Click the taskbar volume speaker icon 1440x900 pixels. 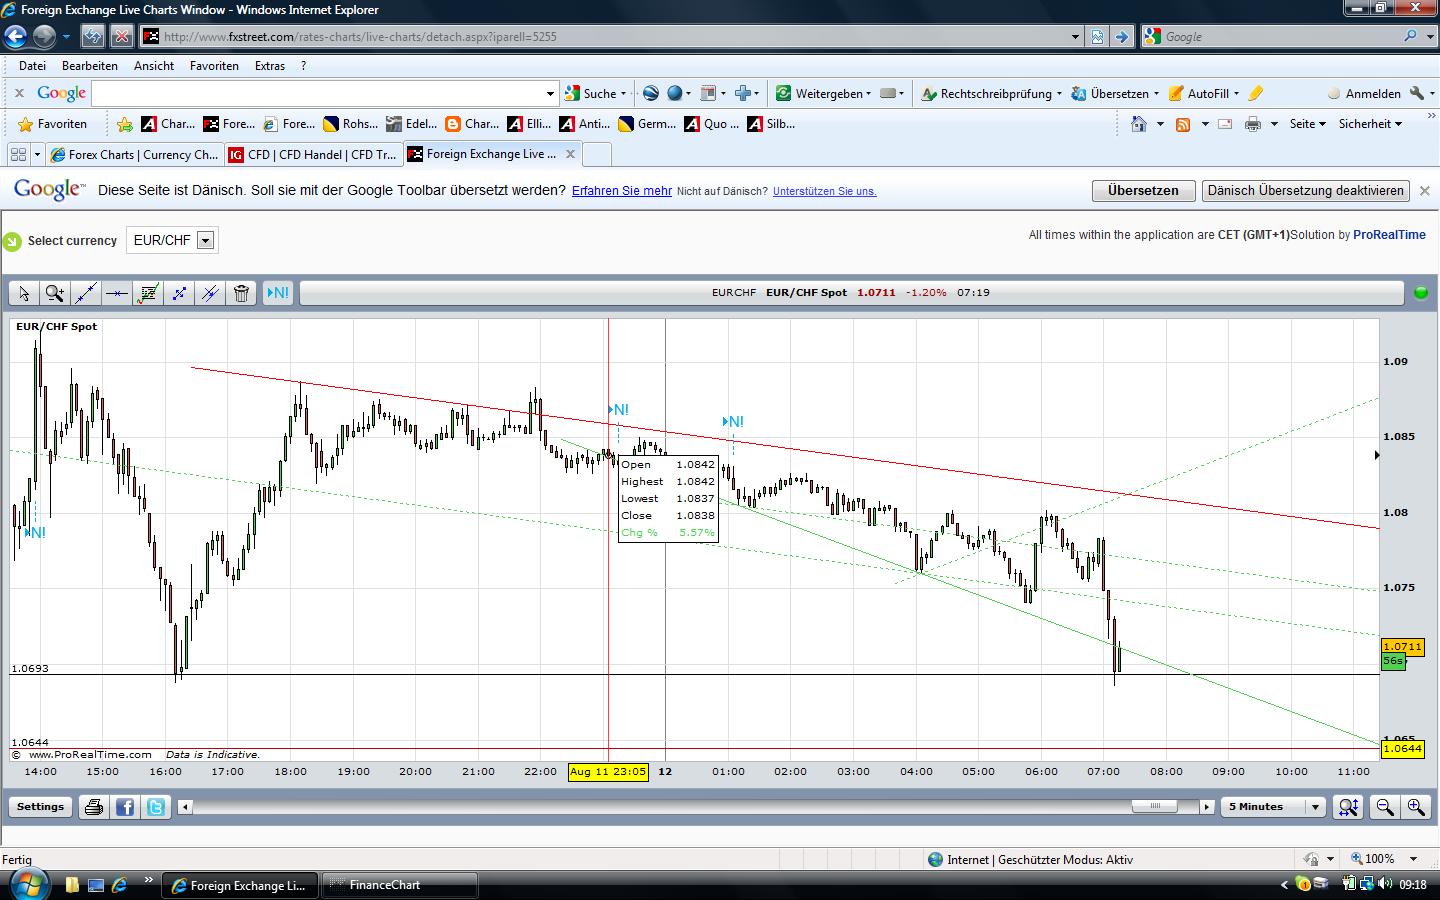tap(1385, 884)
